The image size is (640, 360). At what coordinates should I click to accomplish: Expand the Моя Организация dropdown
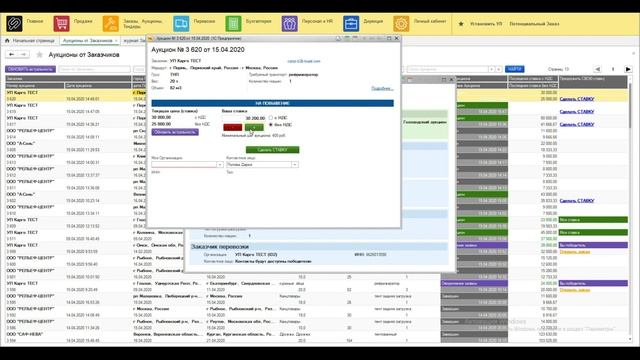click(220, 164)
